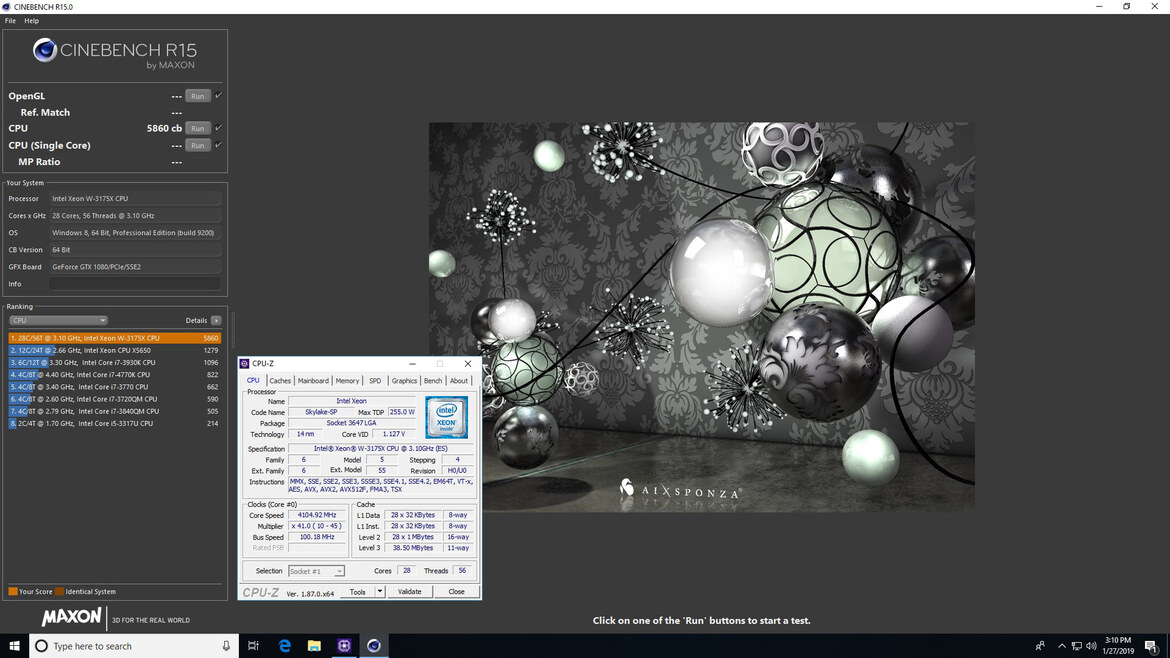Switch to Bench tab in CPU-Z

433,380
